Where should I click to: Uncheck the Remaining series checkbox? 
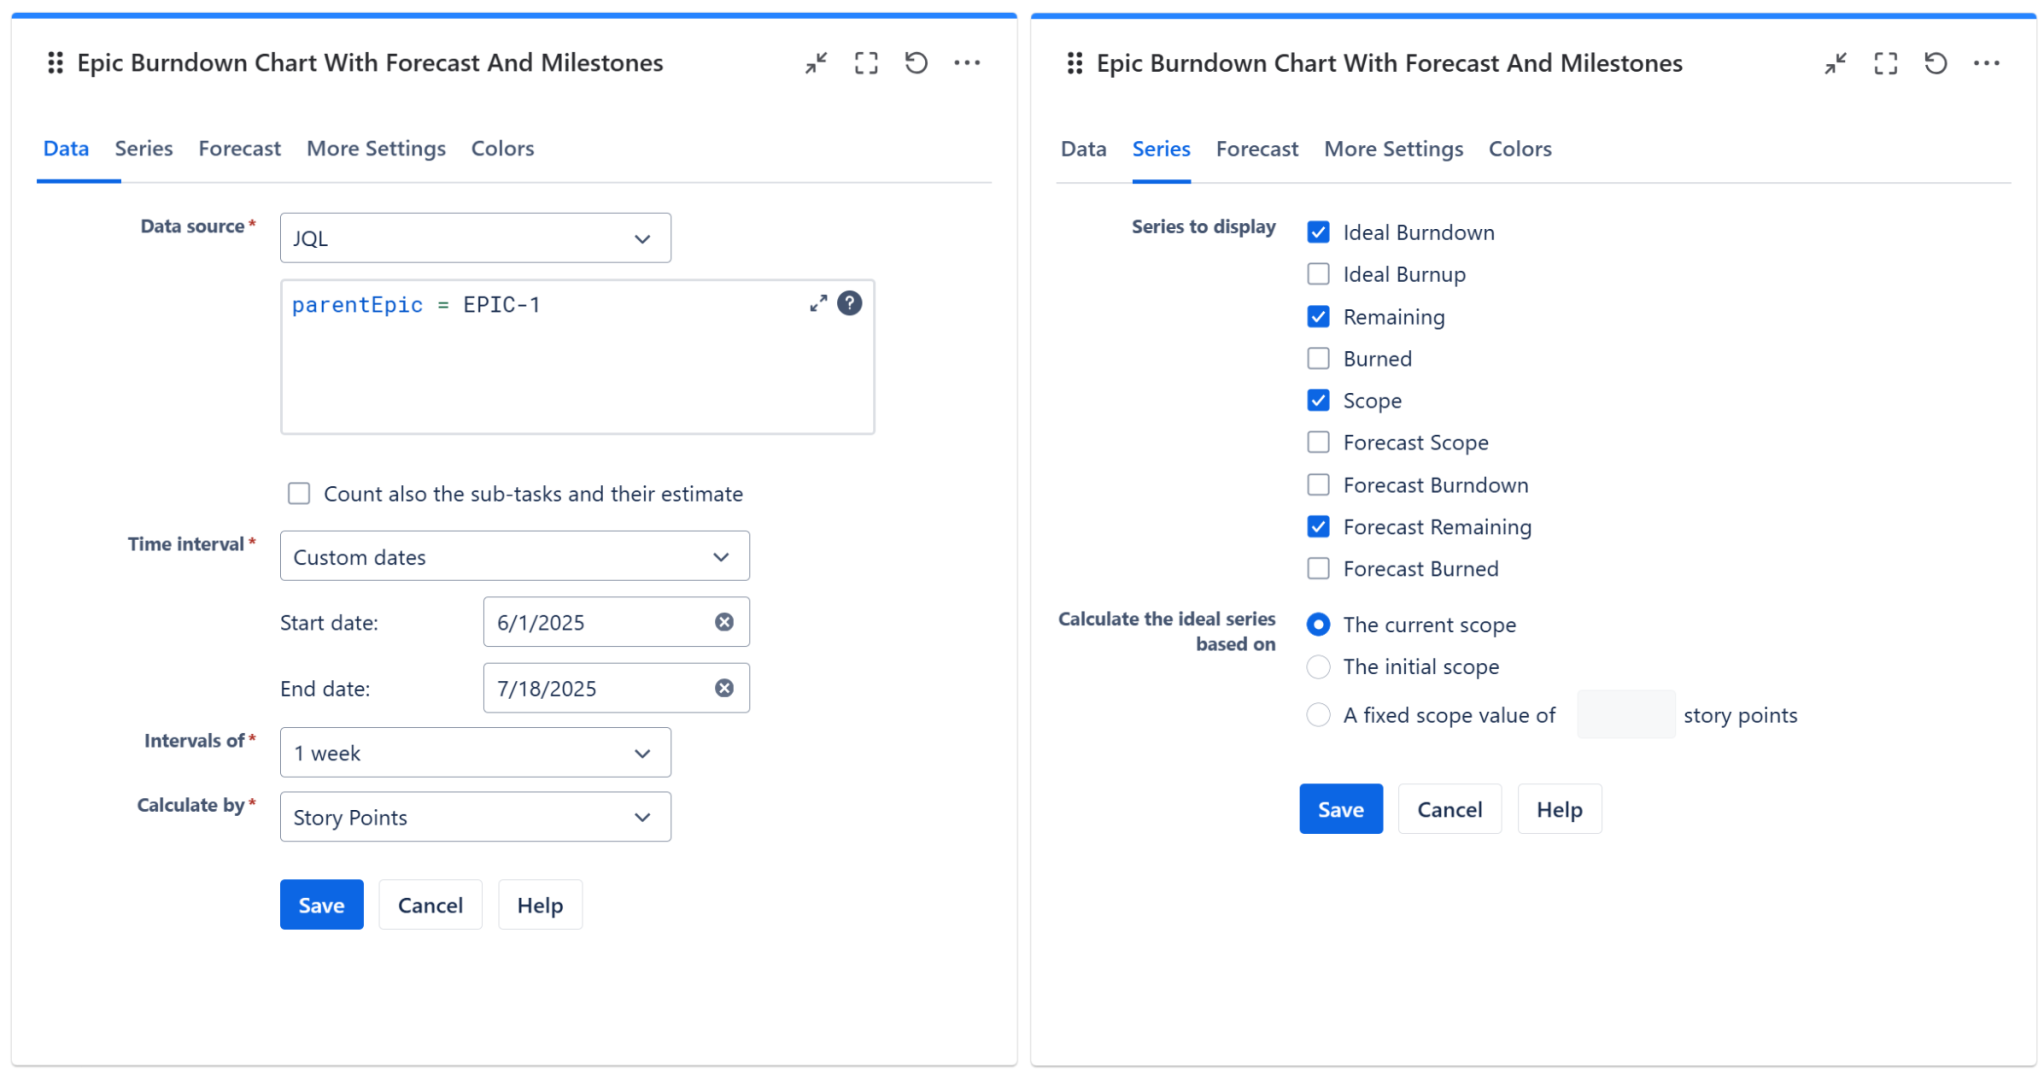coord(1318,316)
